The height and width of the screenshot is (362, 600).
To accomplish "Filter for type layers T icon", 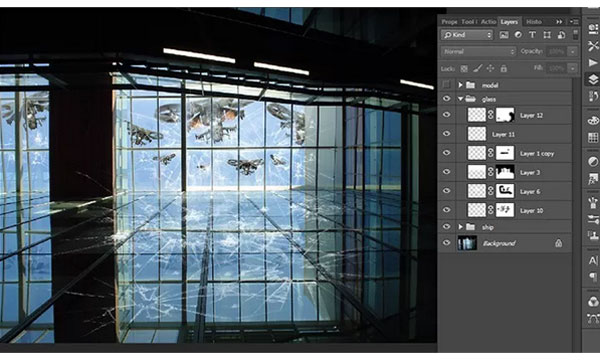I will click(532, 35).
